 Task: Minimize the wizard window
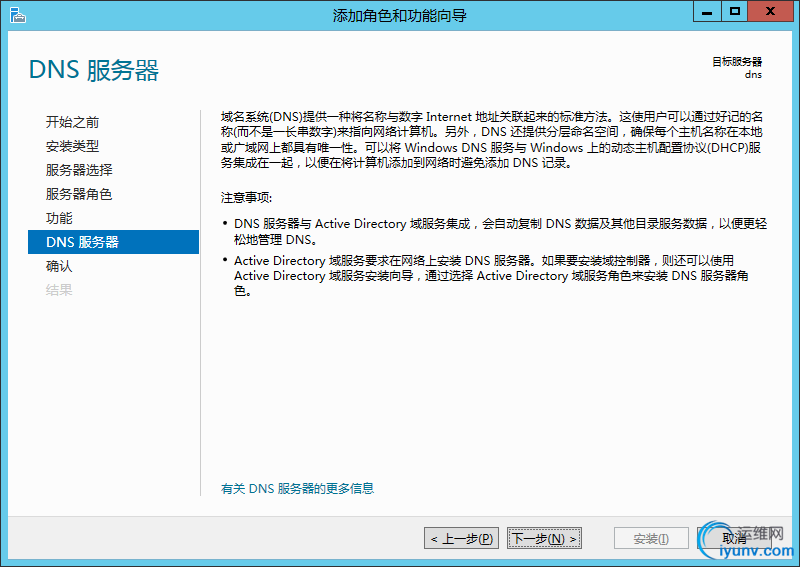707,12
